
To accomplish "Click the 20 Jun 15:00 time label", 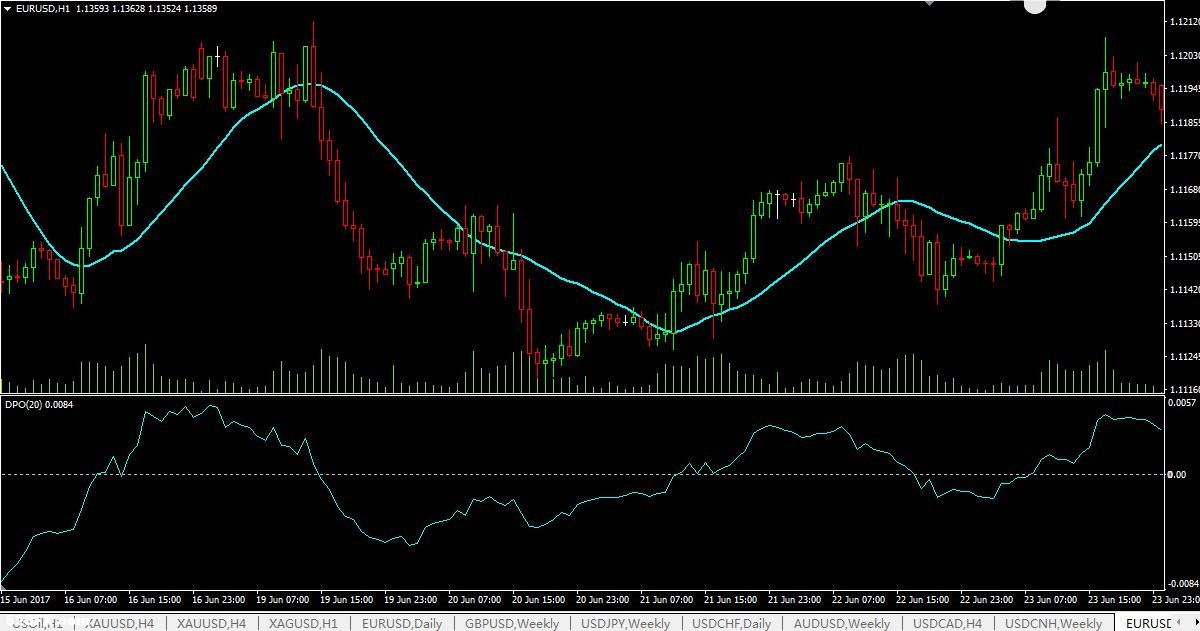I will [540, 600].
